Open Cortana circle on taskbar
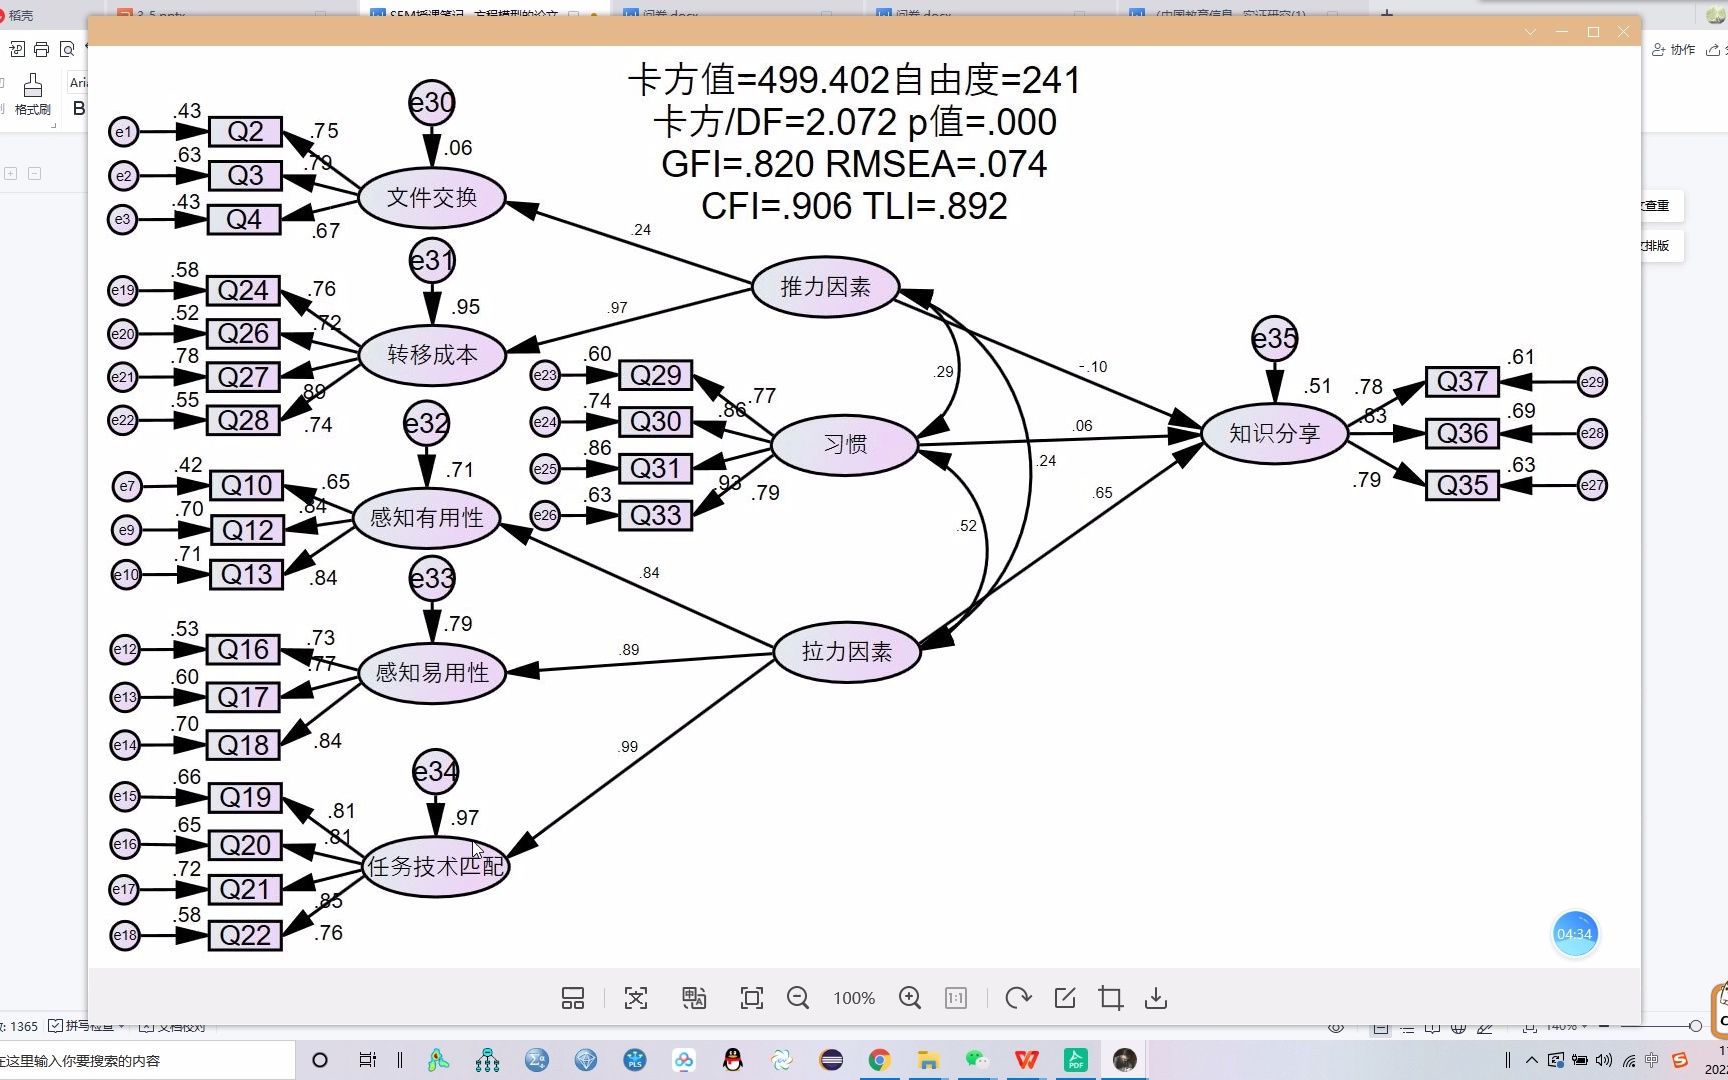1728x1080 pixels. pyautogui.click(x=320, y=1060)
